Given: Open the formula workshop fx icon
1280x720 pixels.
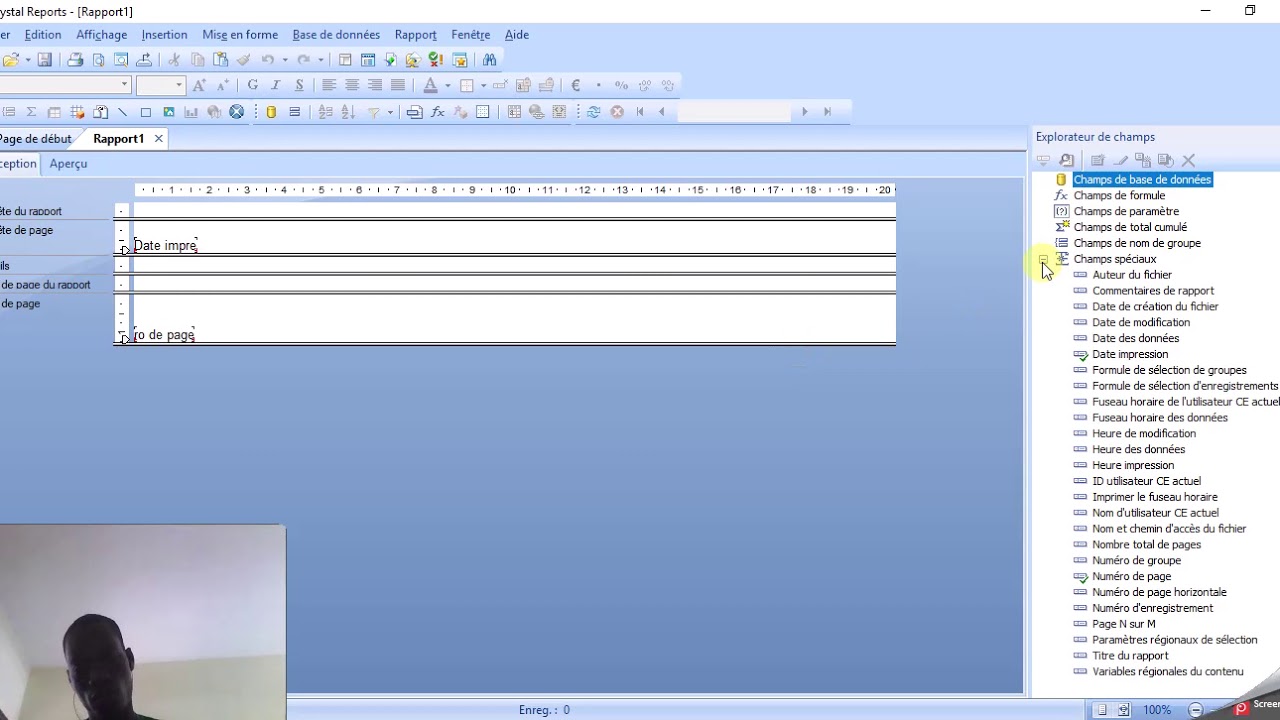Looking at the screenshot, I should 437,112.
